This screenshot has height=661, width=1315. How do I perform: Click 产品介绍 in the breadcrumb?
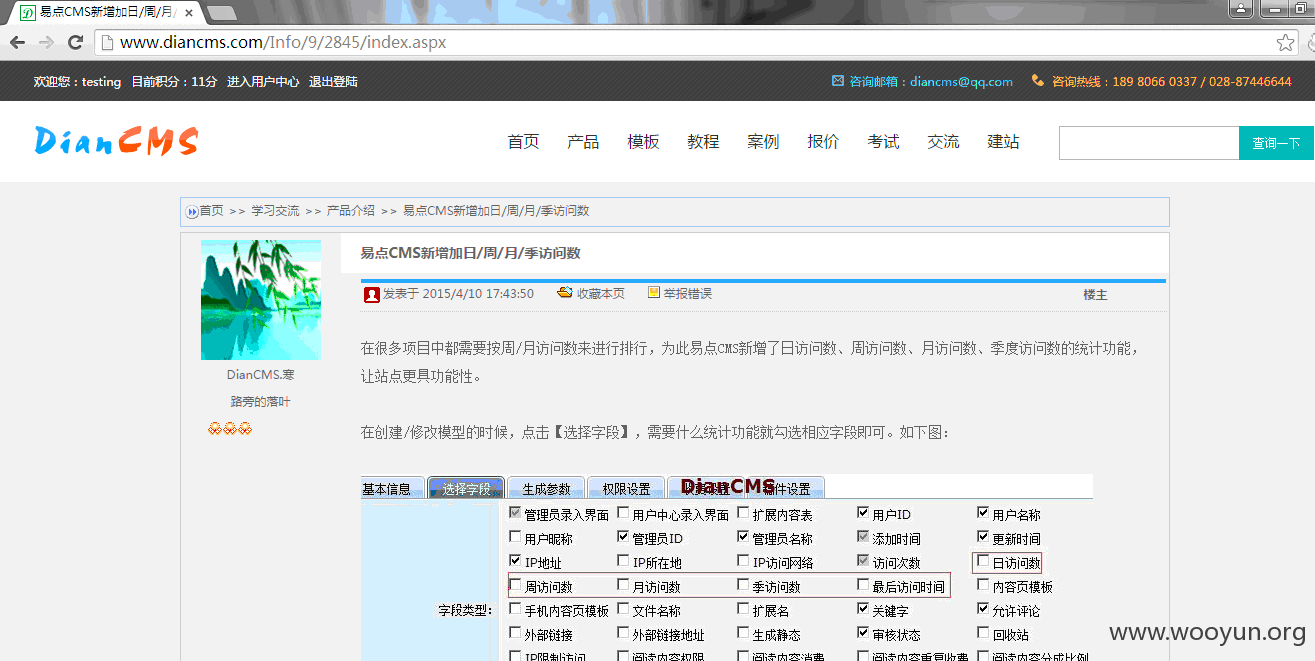point(351,211)
